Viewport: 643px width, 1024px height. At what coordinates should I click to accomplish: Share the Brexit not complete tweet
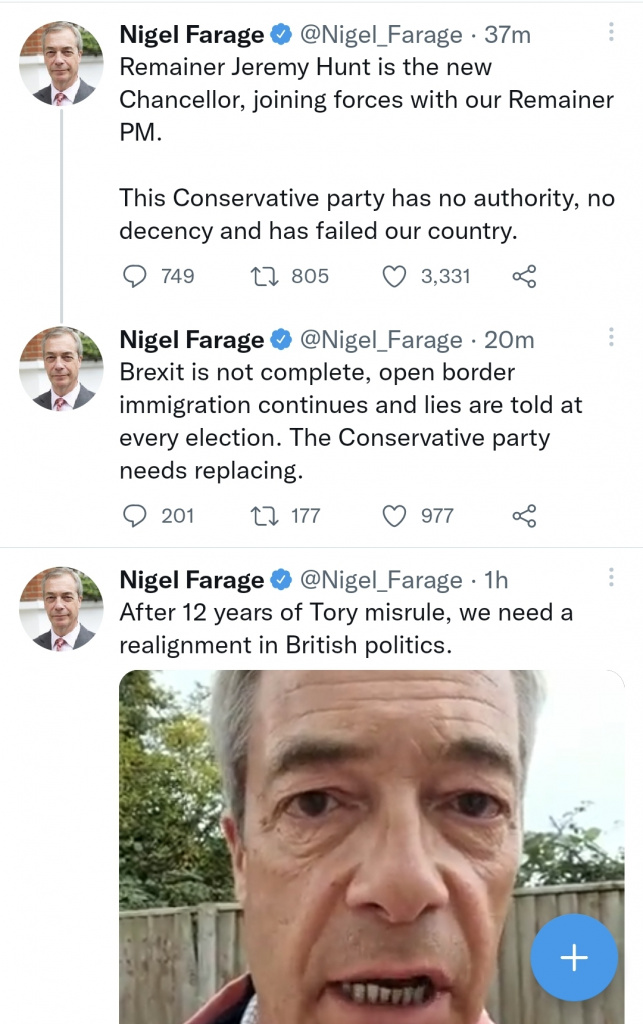coord(524,516)
